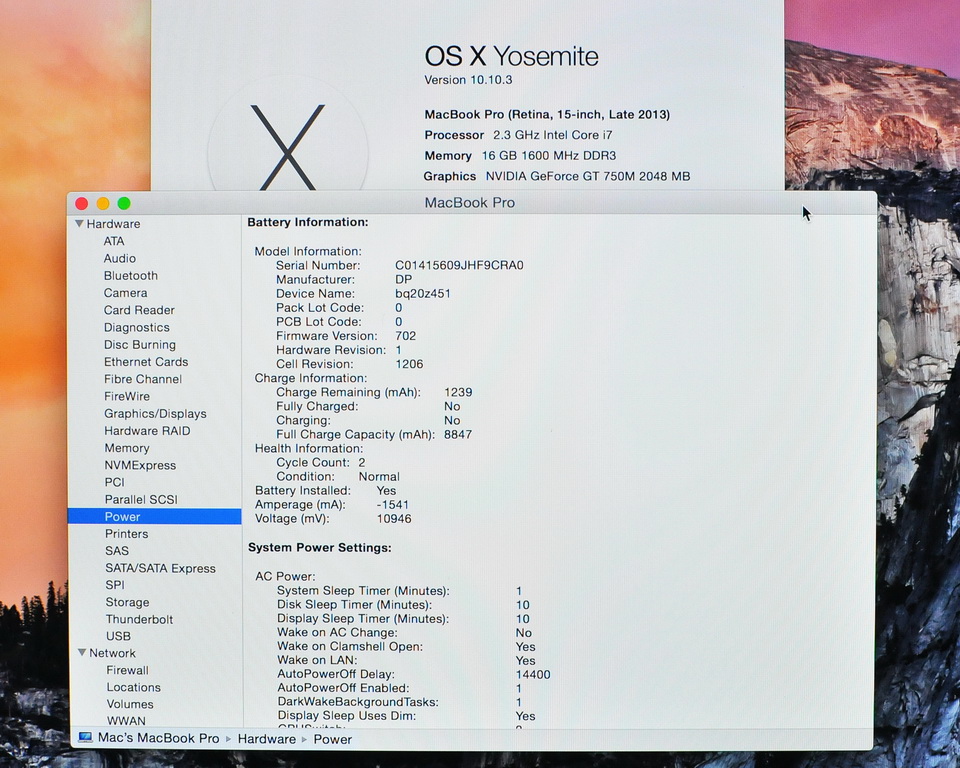Click 16 GB 1600 MHz DDR3 memory text
This screenshot has height=768, width=960.
pyautogui.click(x=549, y=156)
